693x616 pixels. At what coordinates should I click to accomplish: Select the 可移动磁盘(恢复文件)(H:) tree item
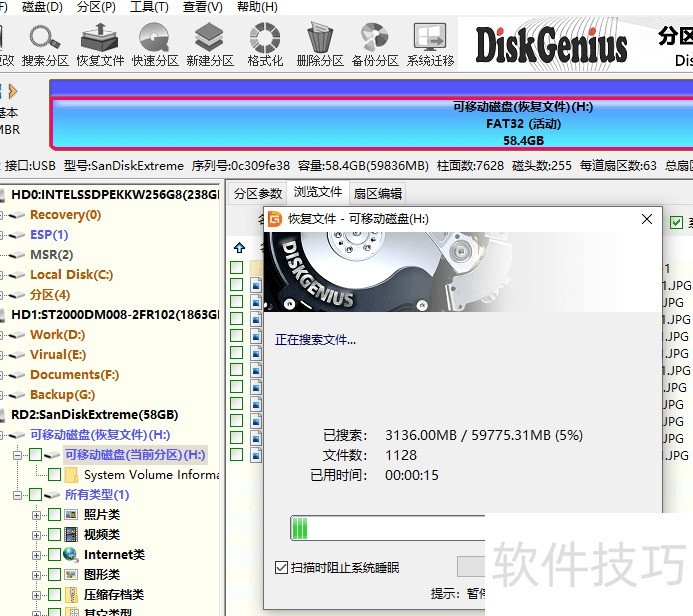pyautogui.click(x=100, y=435)
